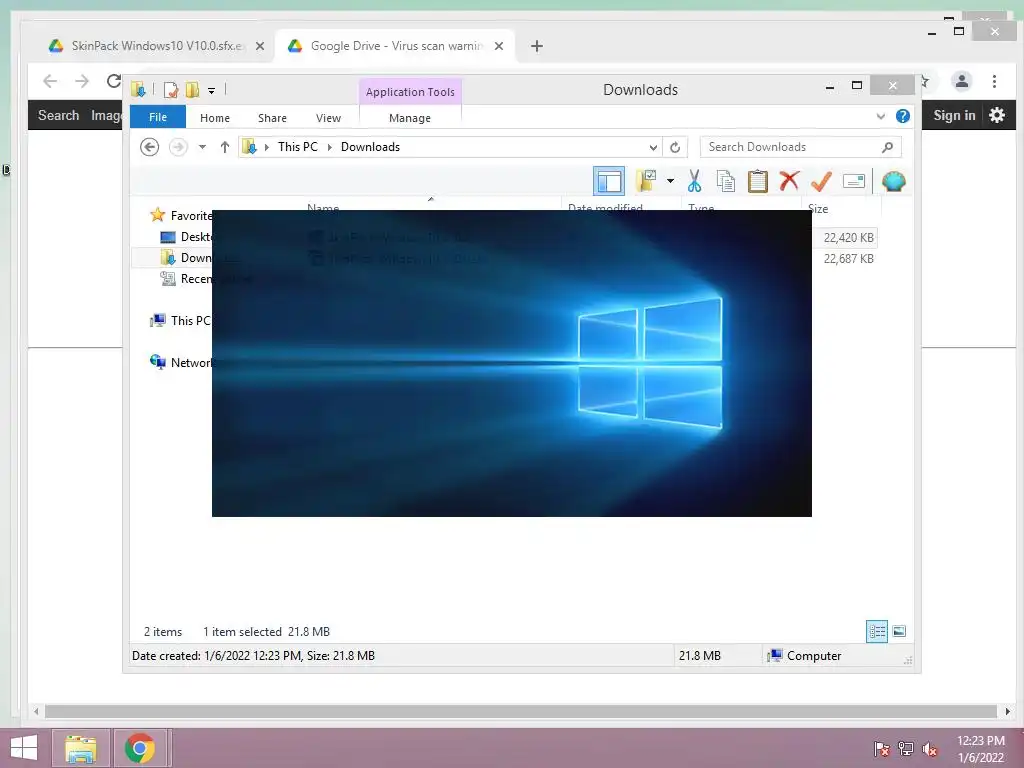Click the Chrome horizontal scrollbar
Screen dimensions: 1024x768
click(520, 711)
